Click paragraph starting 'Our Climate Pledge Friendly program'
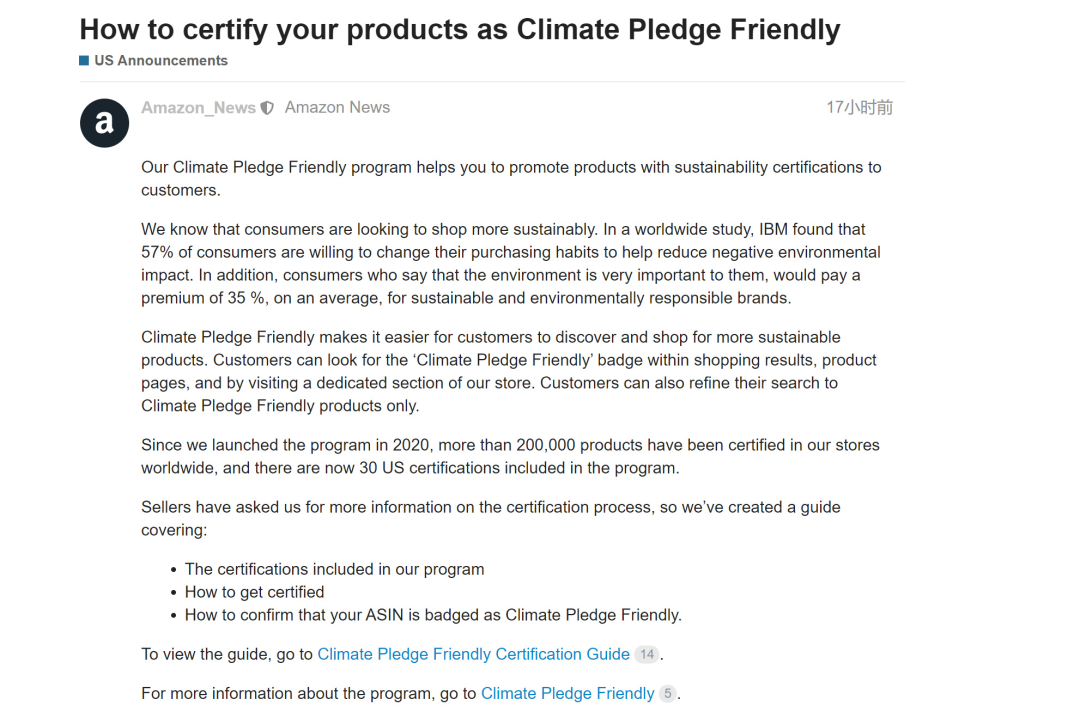The height and width of the screenshot is (718, 1080). pyautogui.click(x=511, y=178)
